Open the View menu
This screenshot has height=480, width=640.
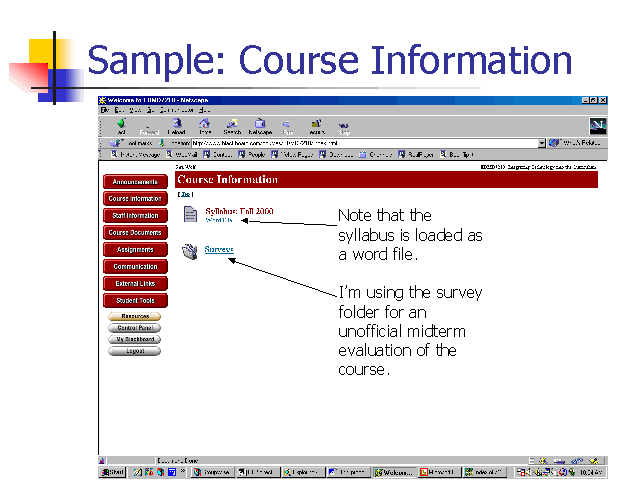click(x=135, y=110)
